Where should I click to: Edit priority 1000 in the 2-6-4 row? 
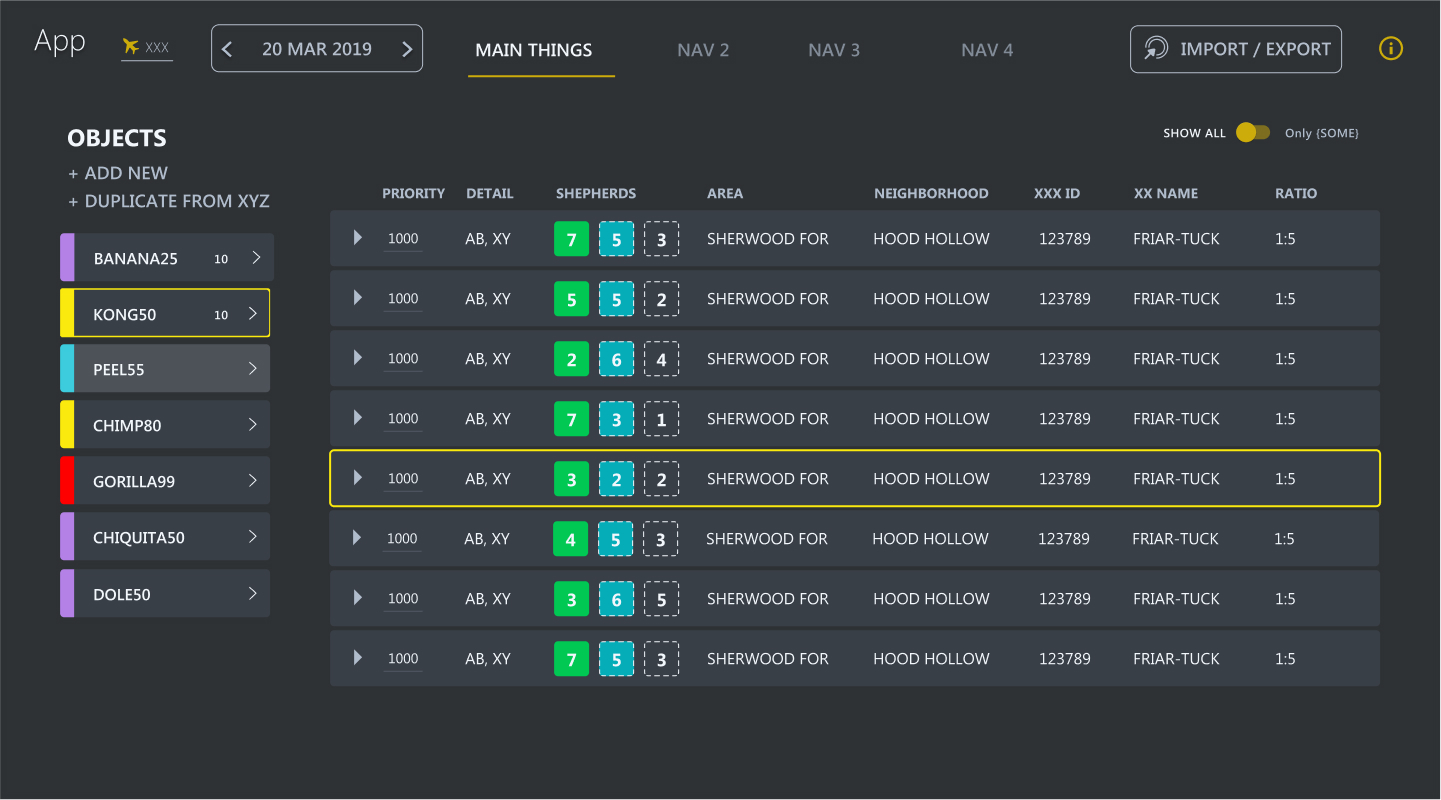coord(403,360)
